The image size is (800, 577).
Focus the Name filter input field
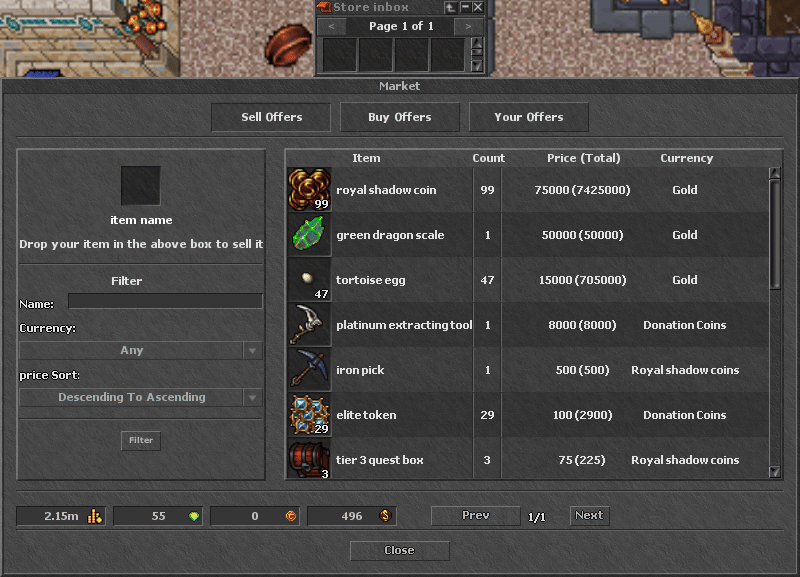tap(165, 301)
